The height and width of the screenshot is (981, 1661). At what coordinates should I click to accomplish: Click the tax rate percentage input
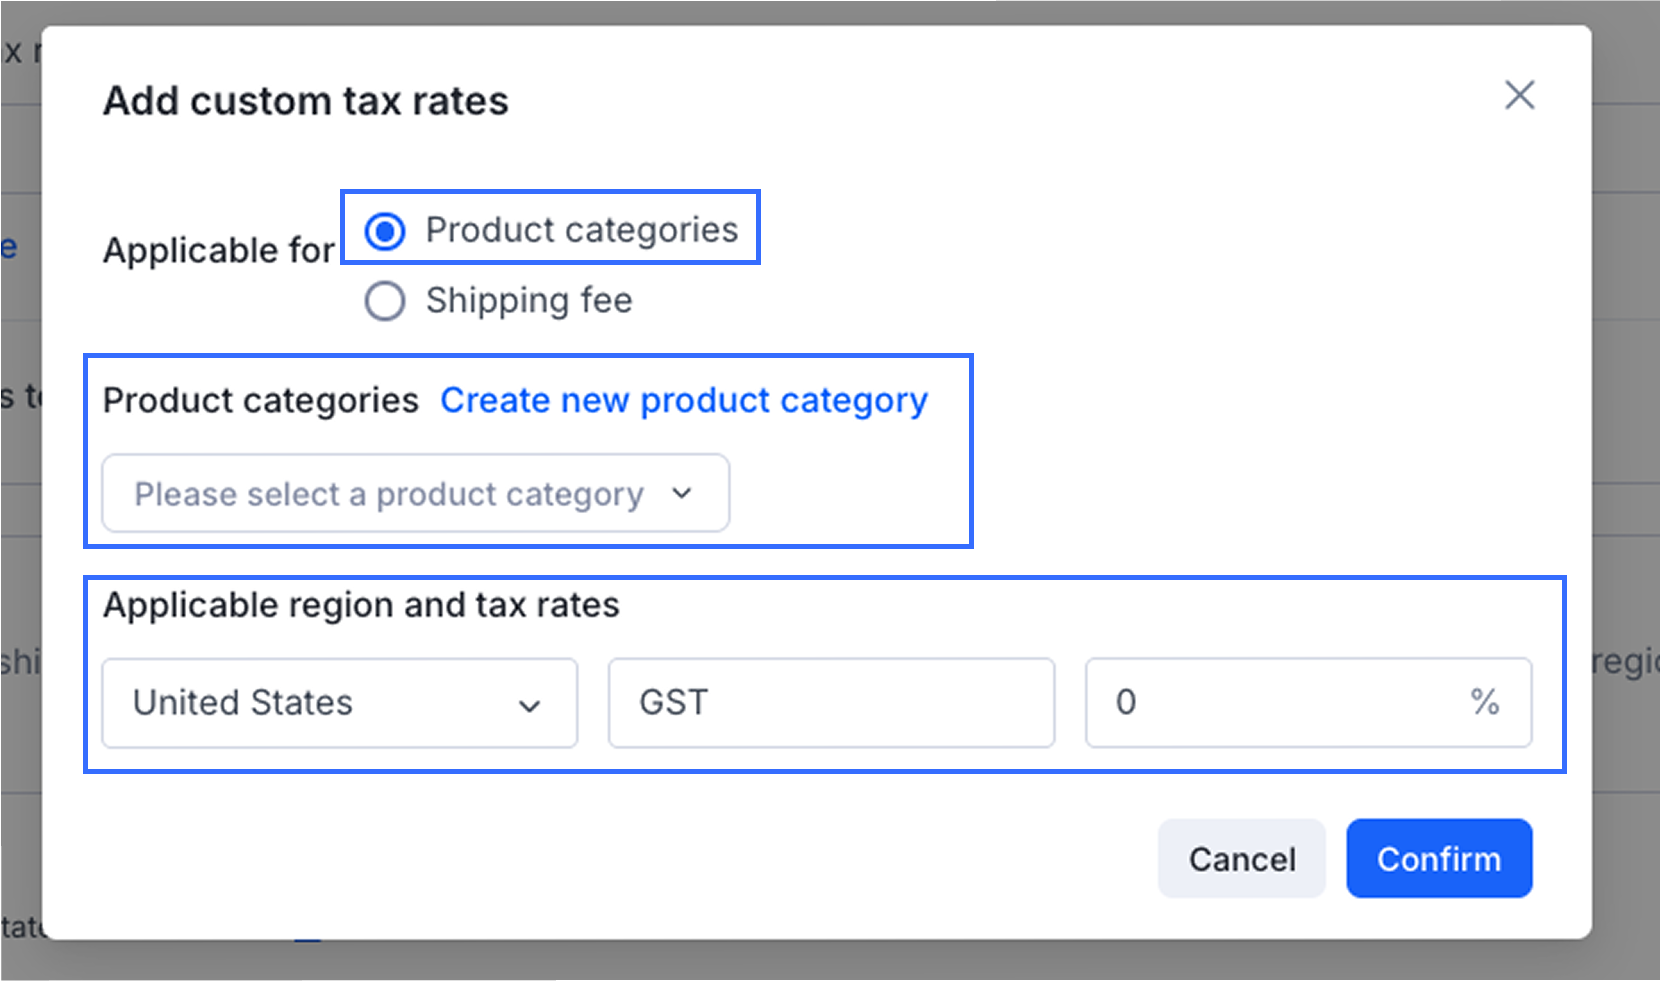pyautogui.click(x=1280, y=702)
